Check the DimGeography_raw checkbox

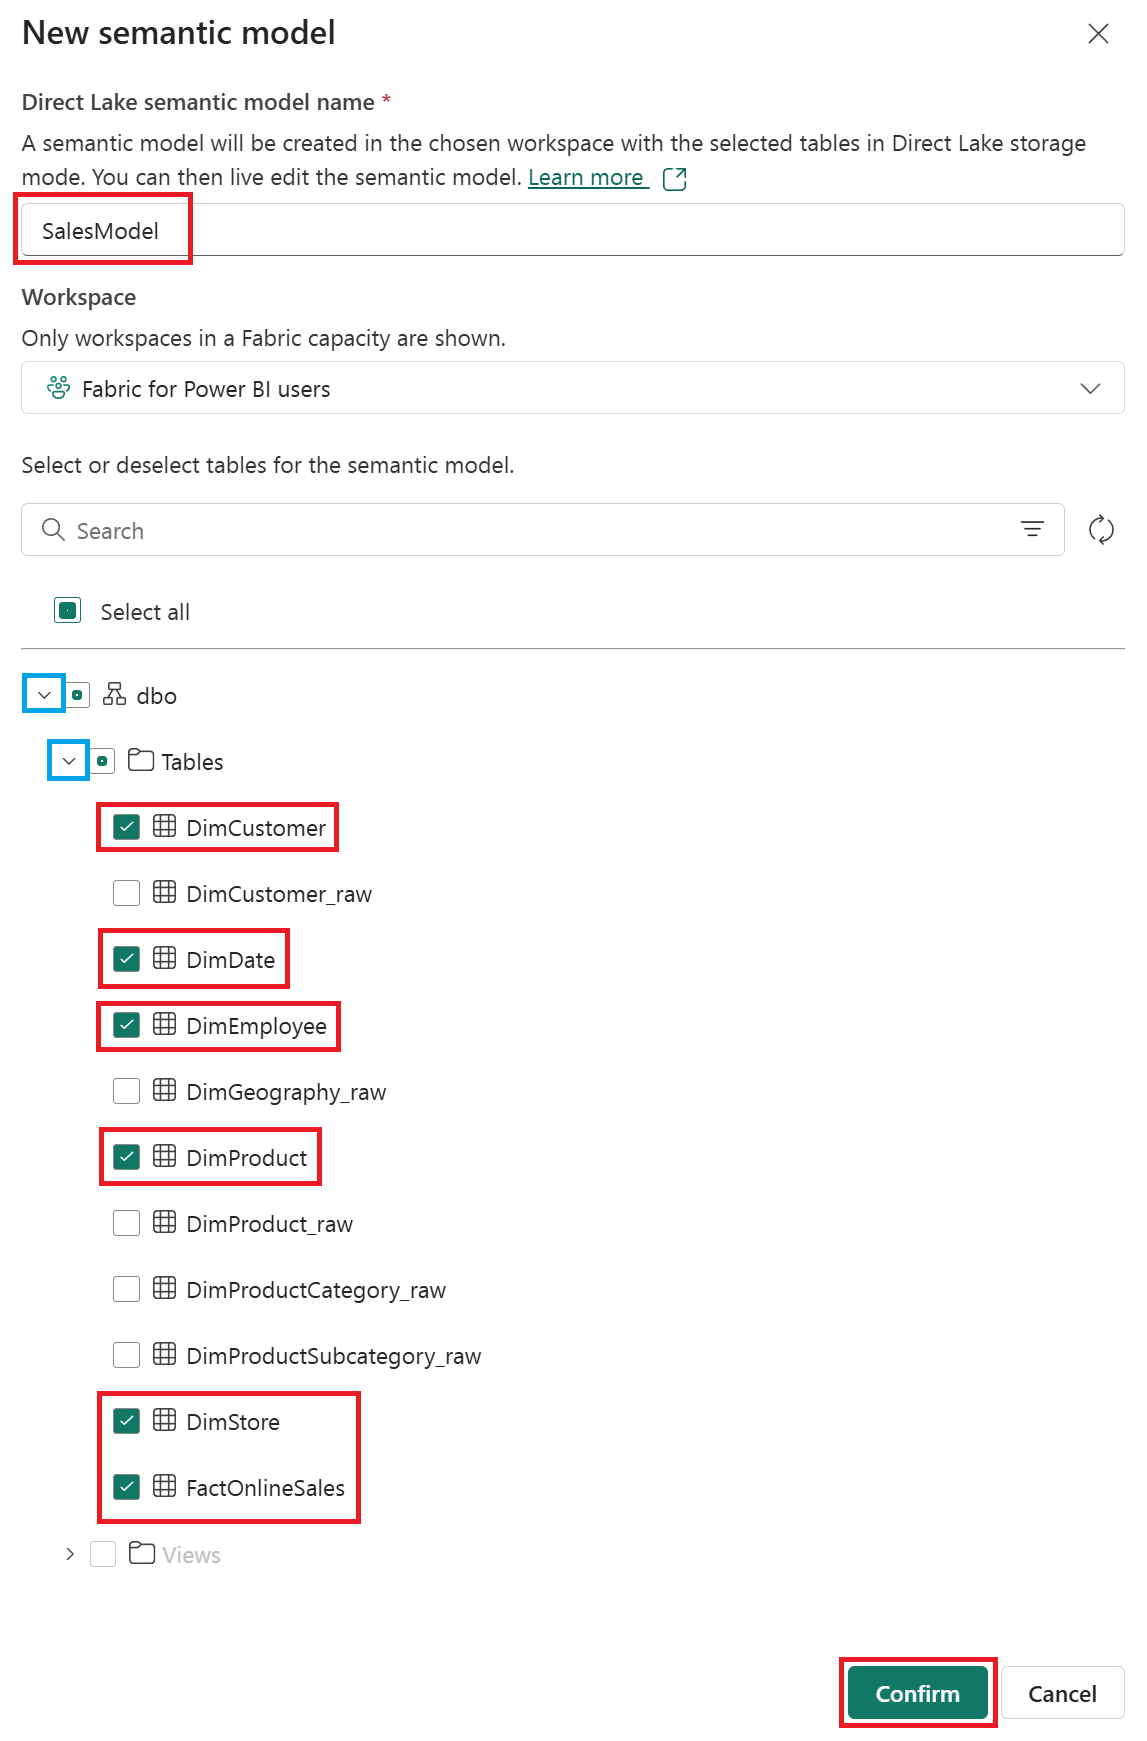click(127, 1091)
